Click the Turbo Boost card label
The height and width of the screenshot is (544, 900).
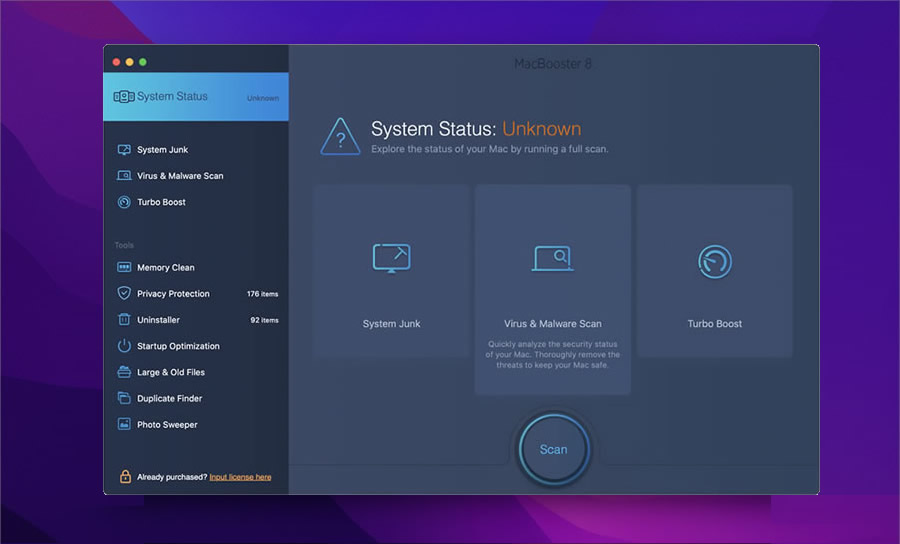pyautogui.click(x=715, y=324)
